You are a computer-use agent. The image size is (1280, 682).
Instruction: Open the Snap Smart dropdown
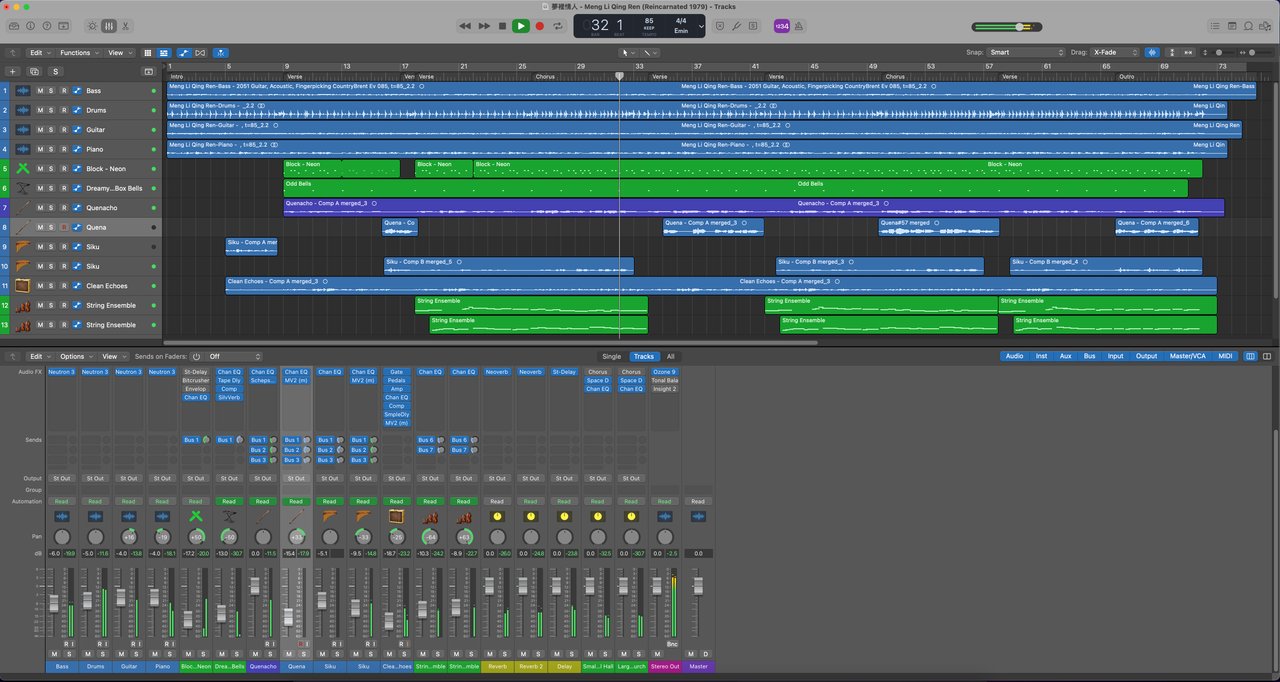click(1026, 52)
